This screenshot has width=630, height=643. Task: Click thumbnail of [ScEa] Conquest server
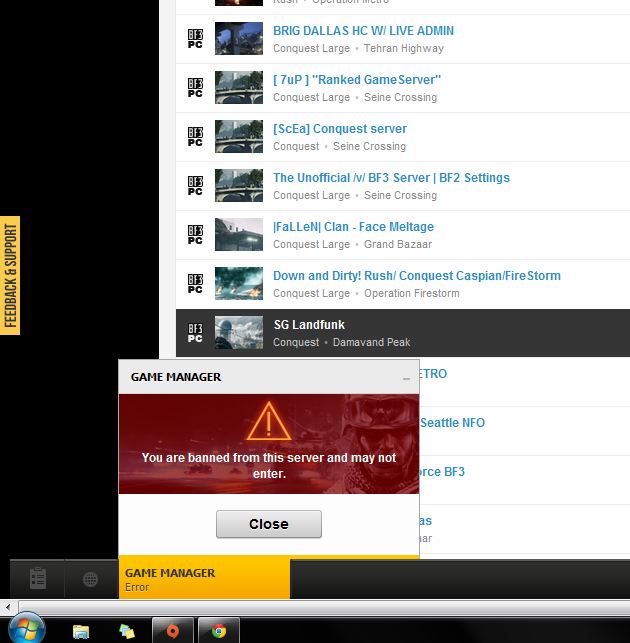click(239, 136)
